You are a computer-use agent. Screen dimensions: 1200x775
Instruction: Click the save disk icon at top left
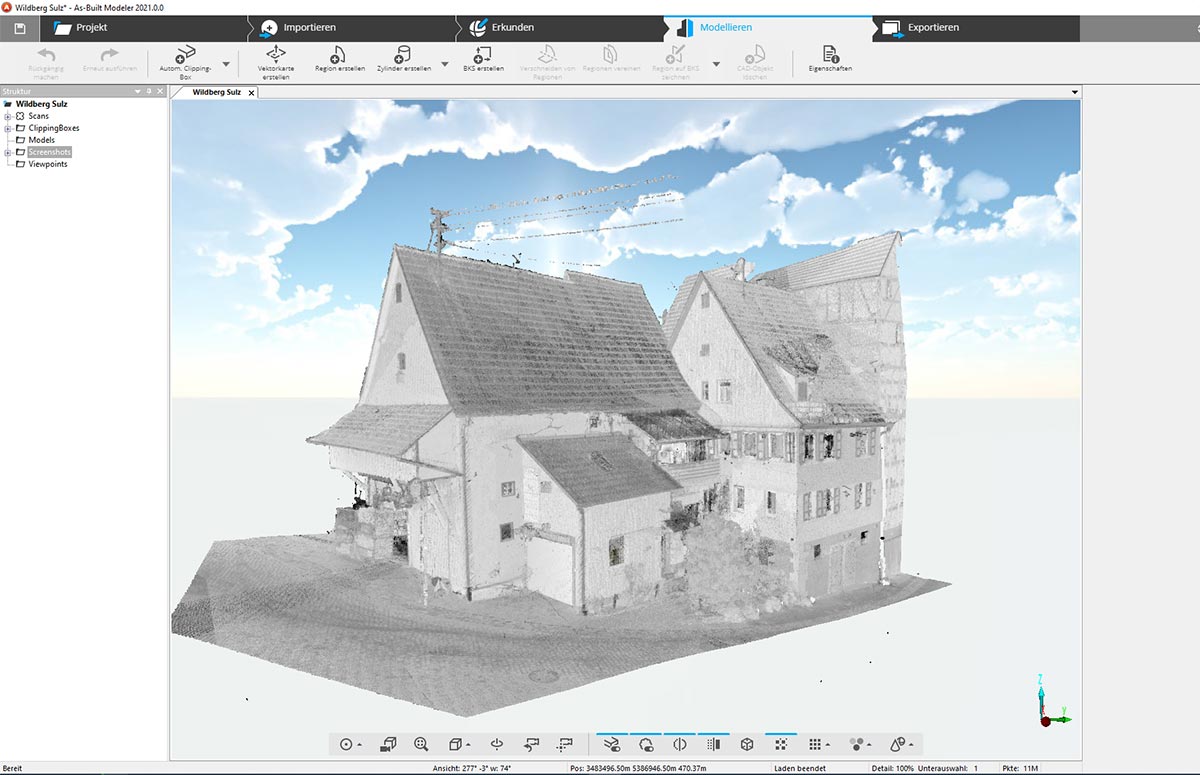coord(19,28)
